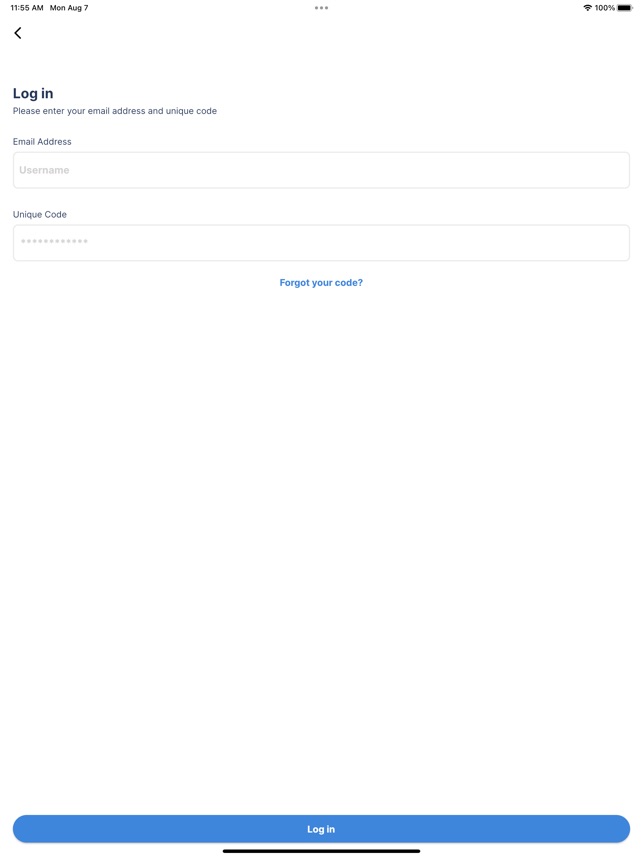The height and width of the screenshot is (858, 643).
Task: Tap the clock showing 11:55 AM
Action: [25, 7]
